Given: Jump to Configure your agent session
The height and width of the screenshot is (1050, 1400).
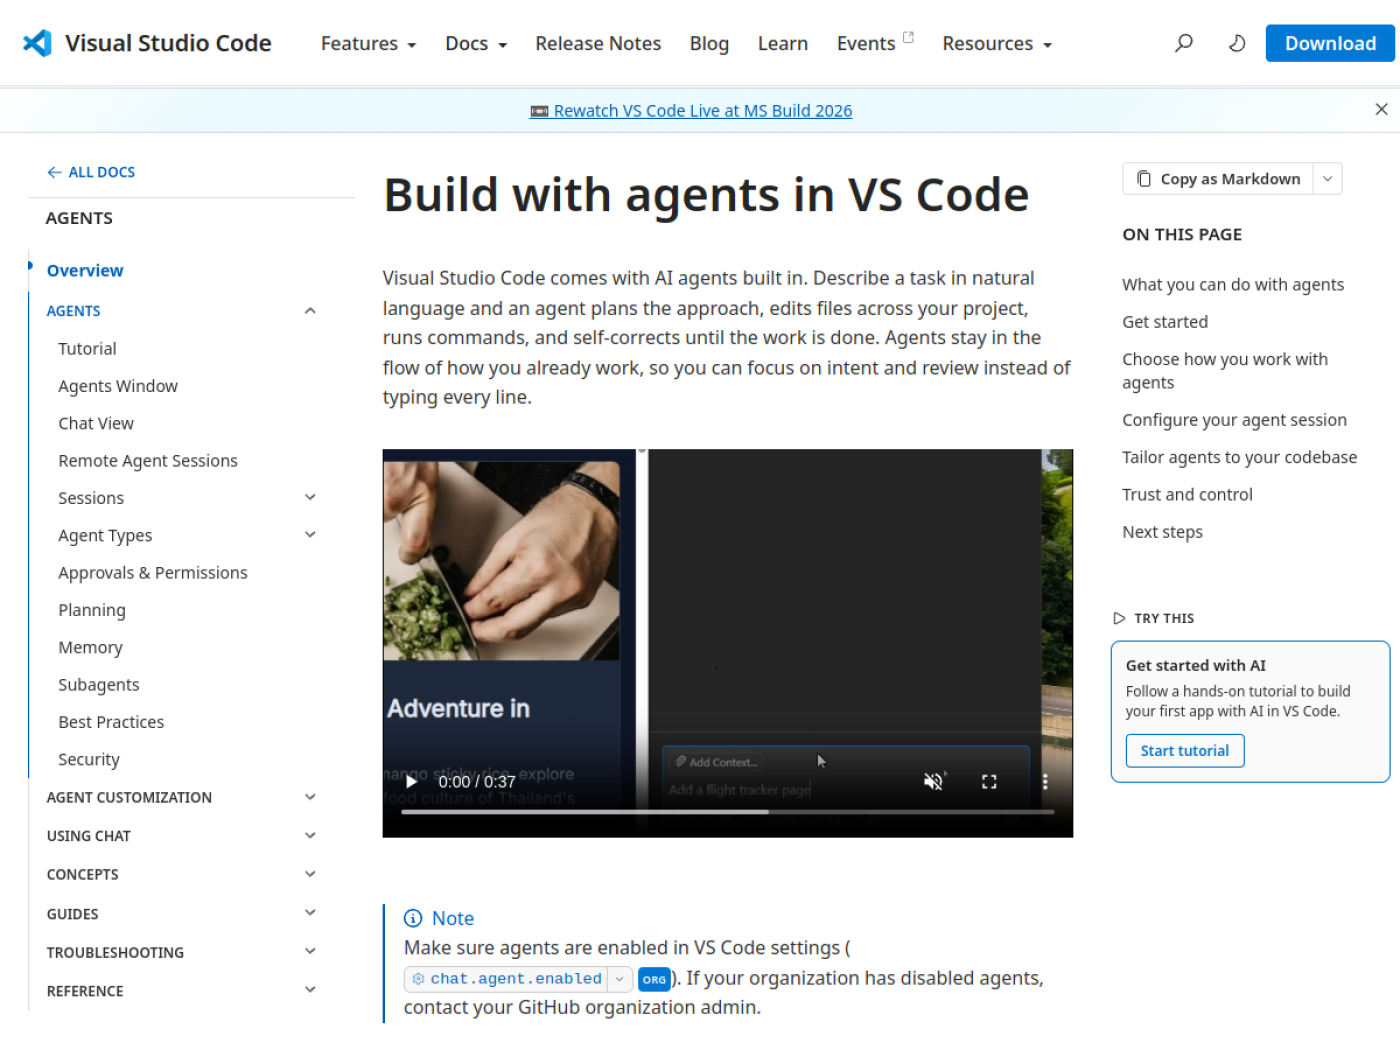Looking at the screenshot, I should [x=1234, y=420].
